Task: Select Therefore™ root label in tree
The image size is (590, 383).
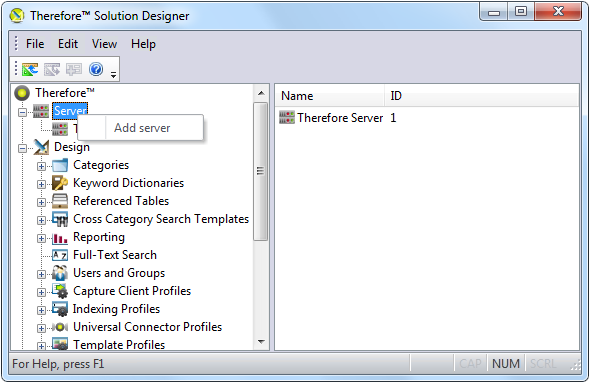Action: (65, 93)
